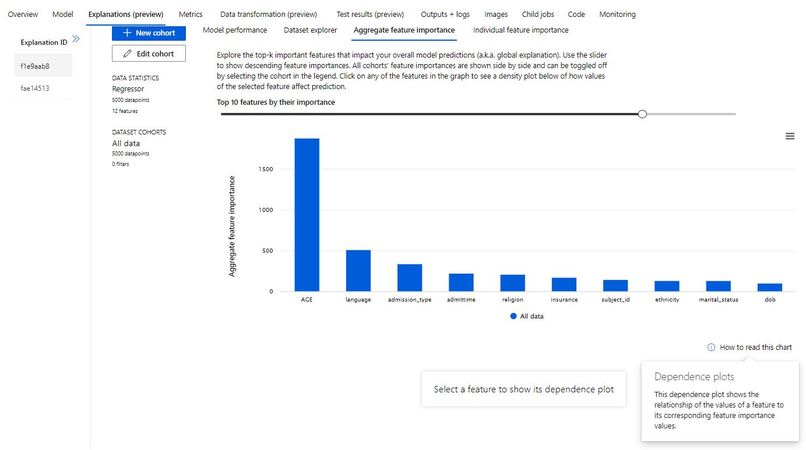Open the Child jobs tab
Screen dimensions: 806x450
[538, 14]
